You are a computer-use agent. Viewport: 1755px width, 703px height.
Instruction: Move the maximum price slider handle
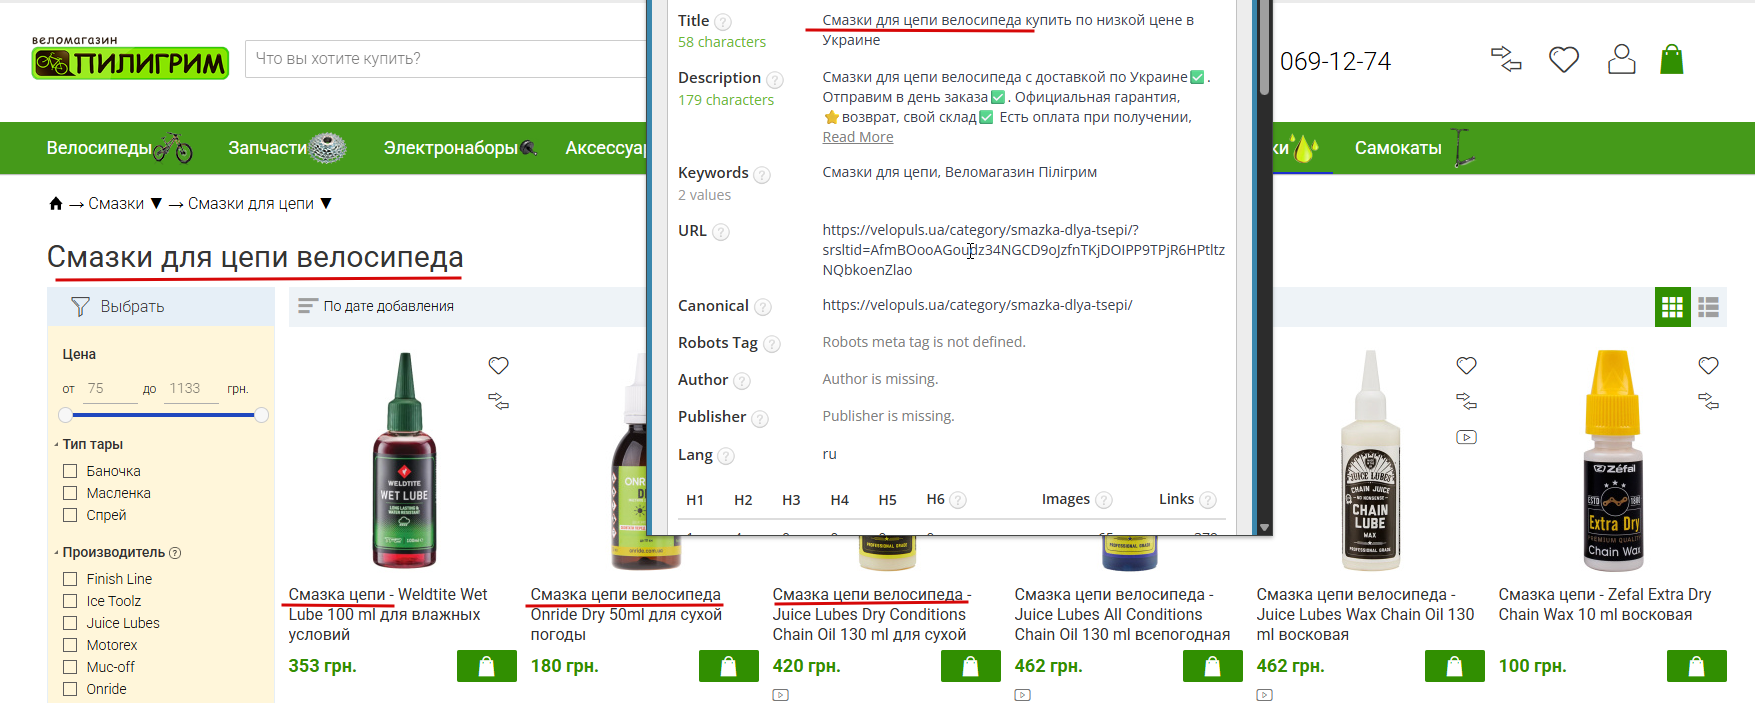click(x=261, y=415)
